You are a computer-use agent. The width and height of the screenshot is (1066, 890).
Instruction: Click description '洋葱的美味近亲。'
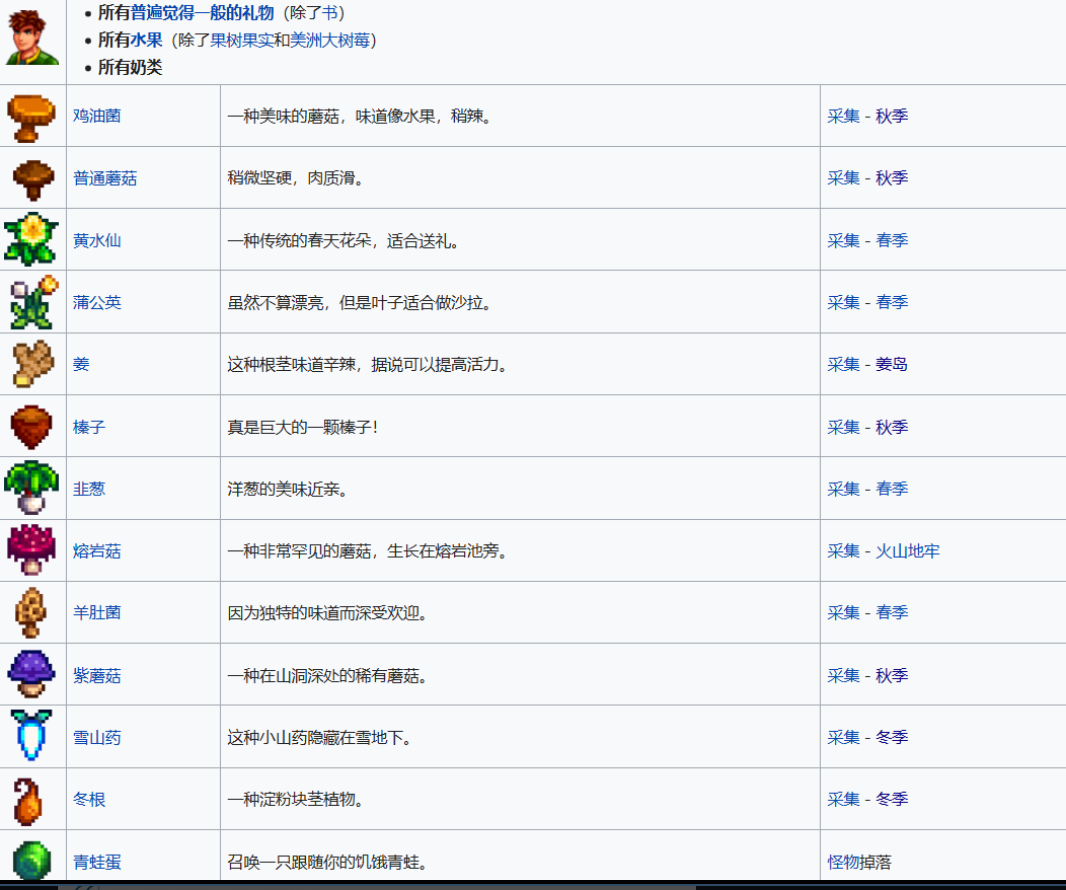tap(287, 489)
